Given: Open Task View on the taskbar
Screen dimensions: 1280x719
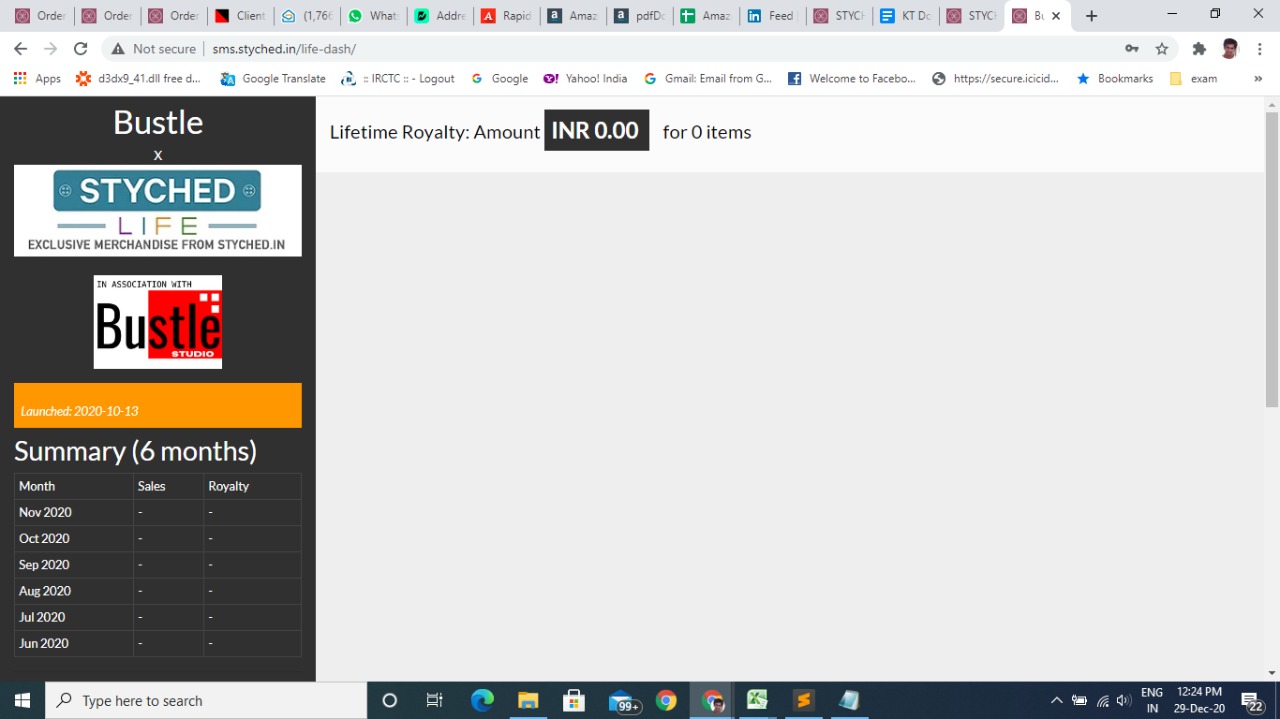Looking at the screenshot, I should tap(434, 700).
